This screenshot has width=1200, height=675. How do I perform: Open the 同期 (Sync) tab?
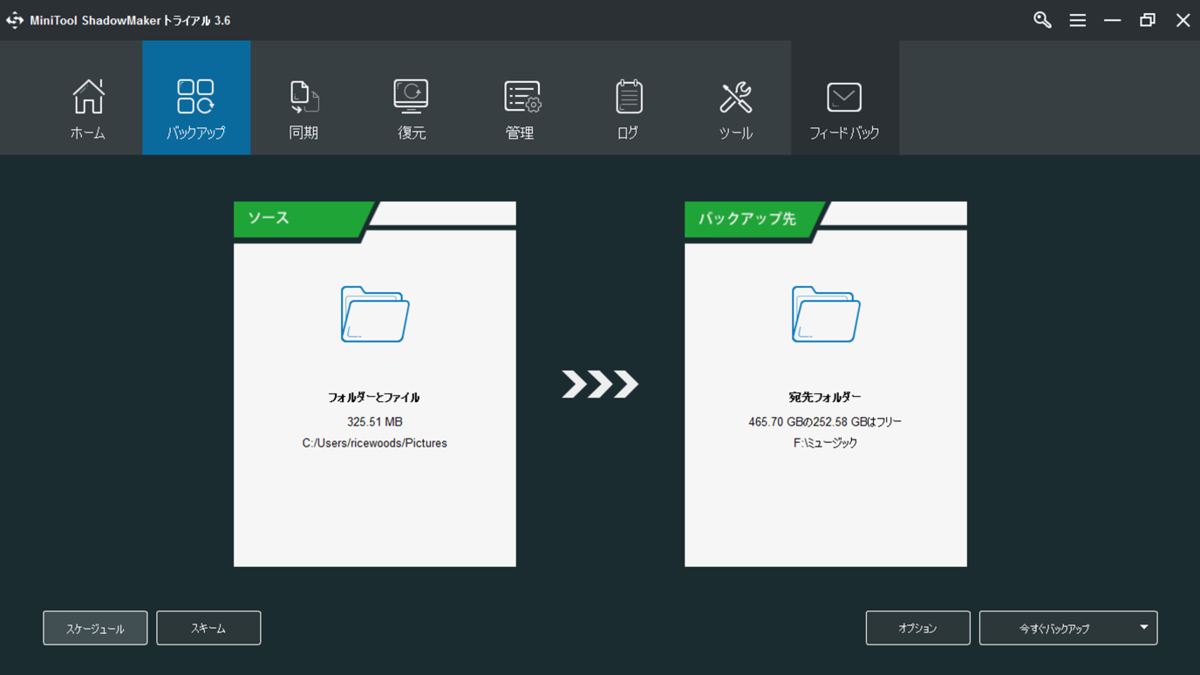[x=304, y=98]
